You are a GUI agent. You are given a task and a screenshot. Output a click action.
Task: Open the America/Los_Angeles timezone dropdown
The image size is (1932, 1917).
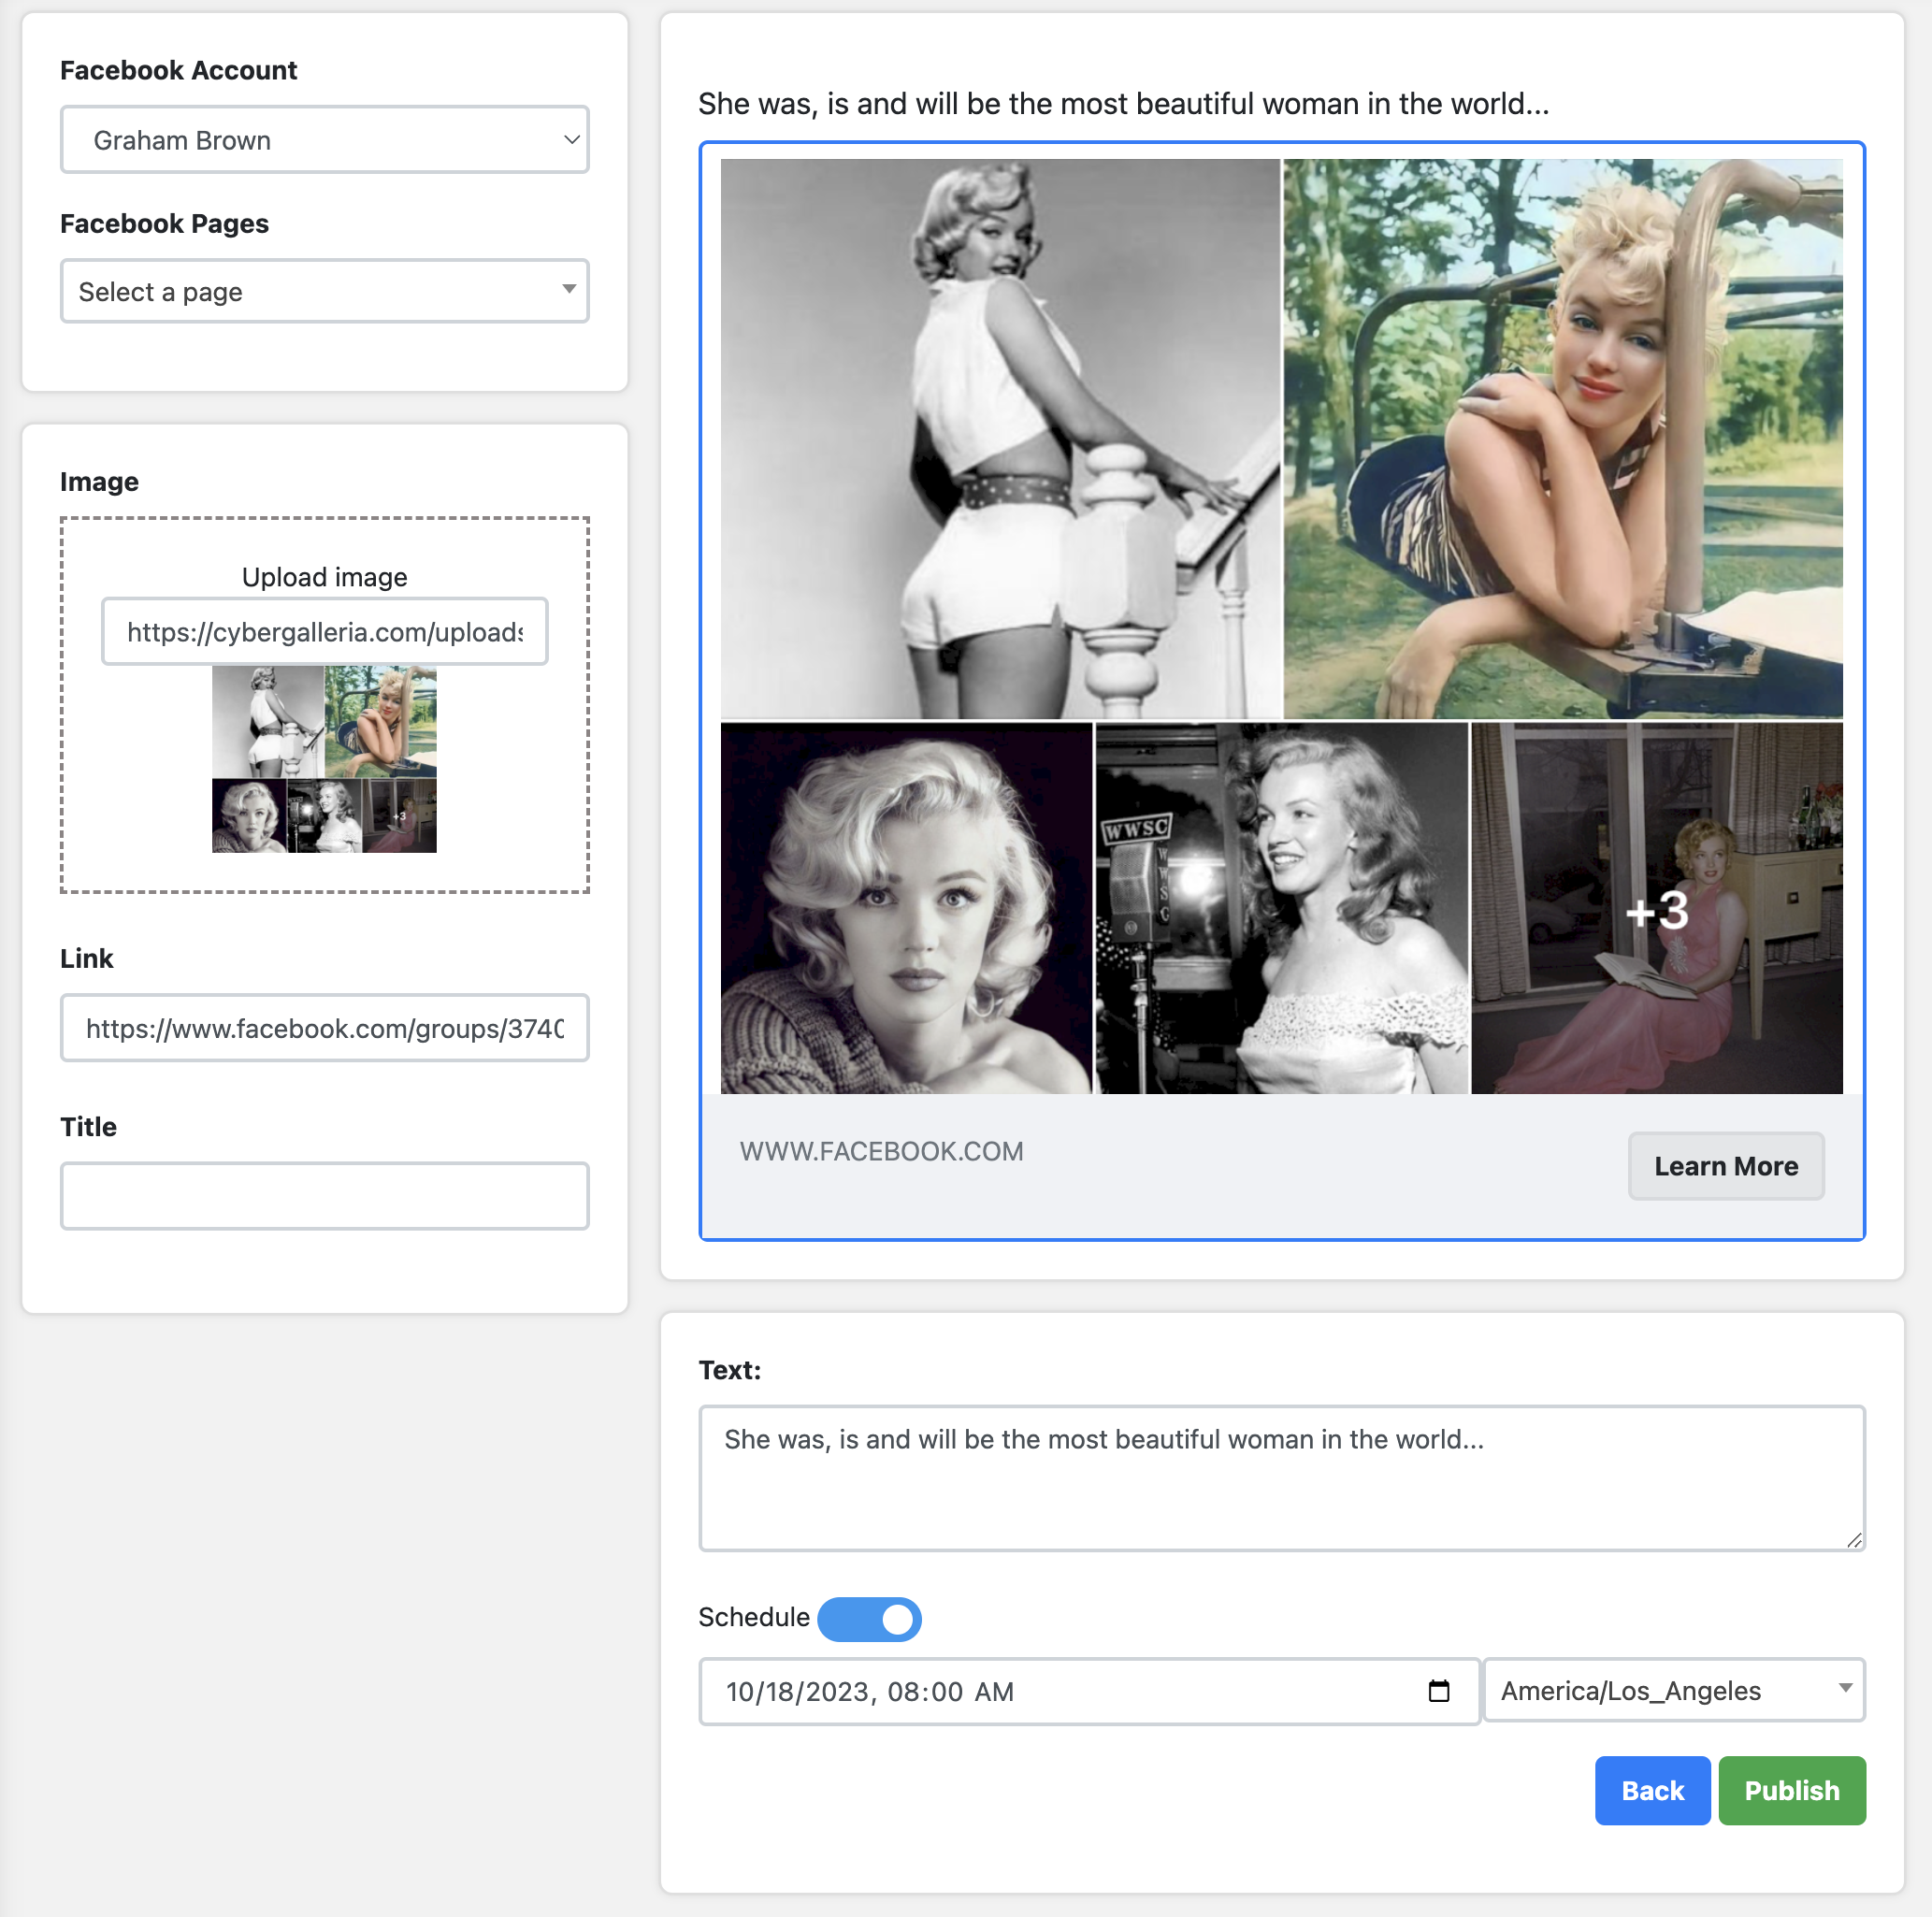pyautogui.click(x=1673, y=1690)
